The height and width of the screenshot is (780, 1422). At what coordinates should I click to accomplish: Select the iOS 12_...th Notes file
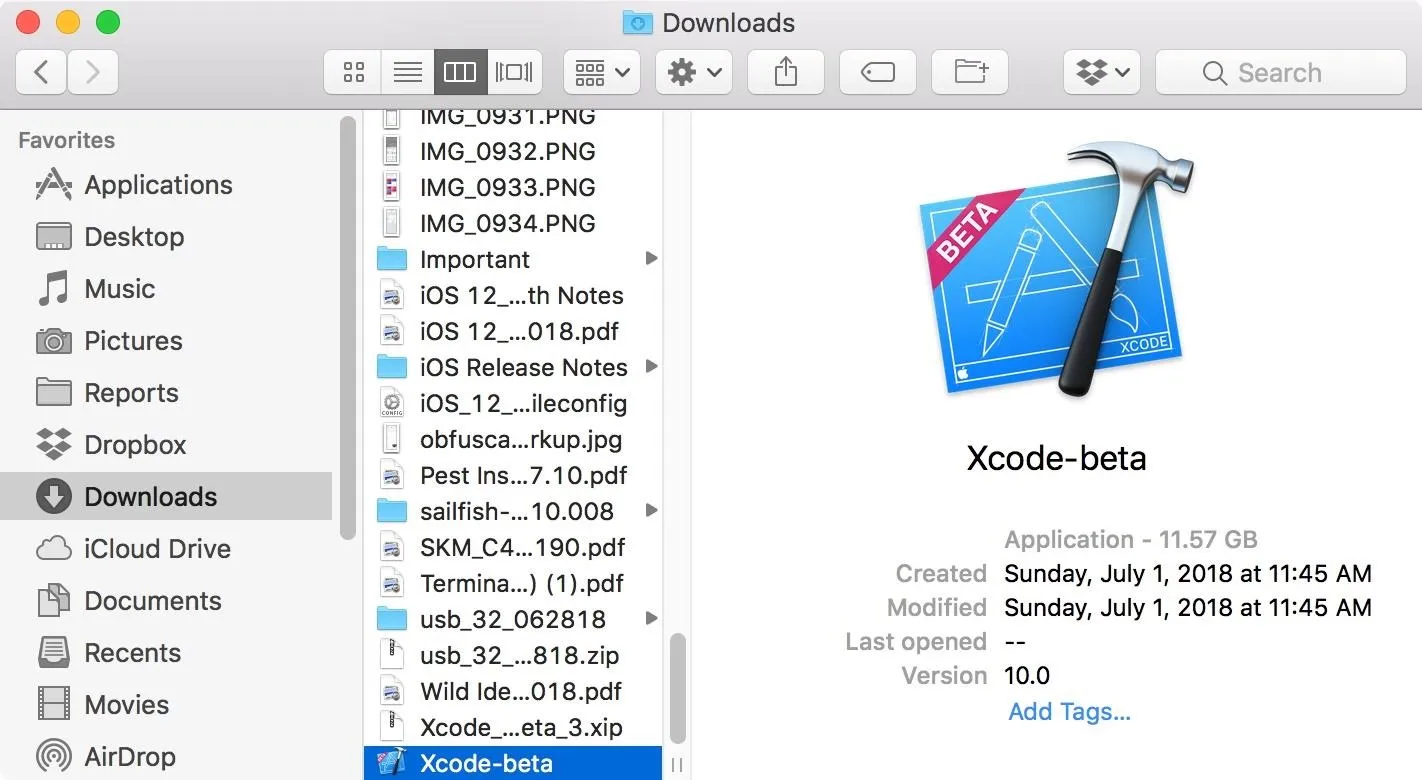tap(513, 295)
